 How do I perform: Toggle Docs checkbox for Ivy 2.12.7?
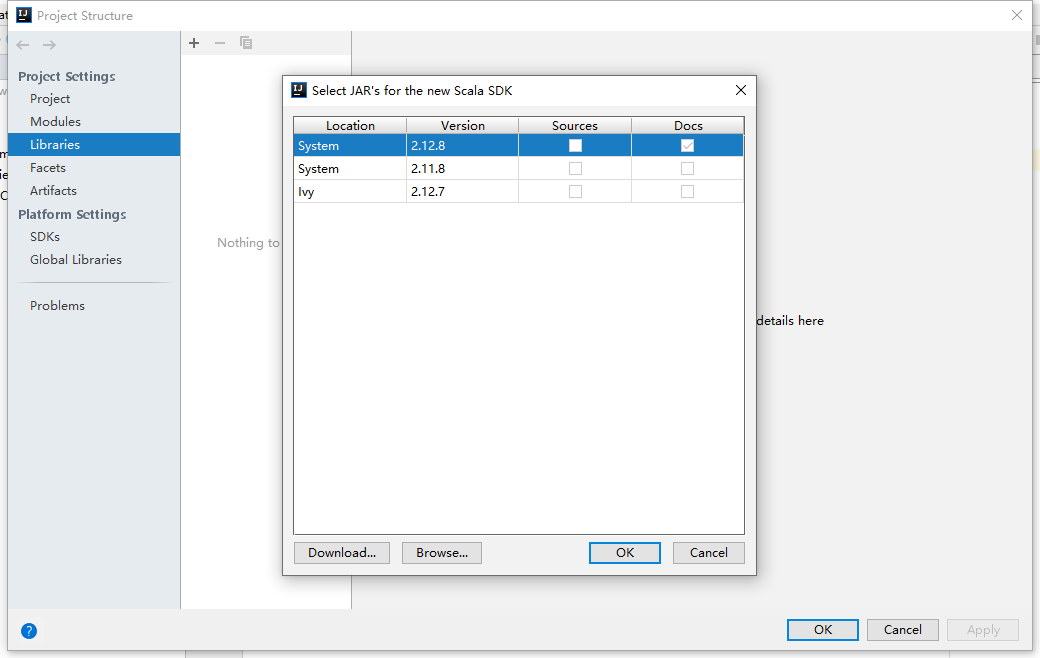(x=687, y=192)
